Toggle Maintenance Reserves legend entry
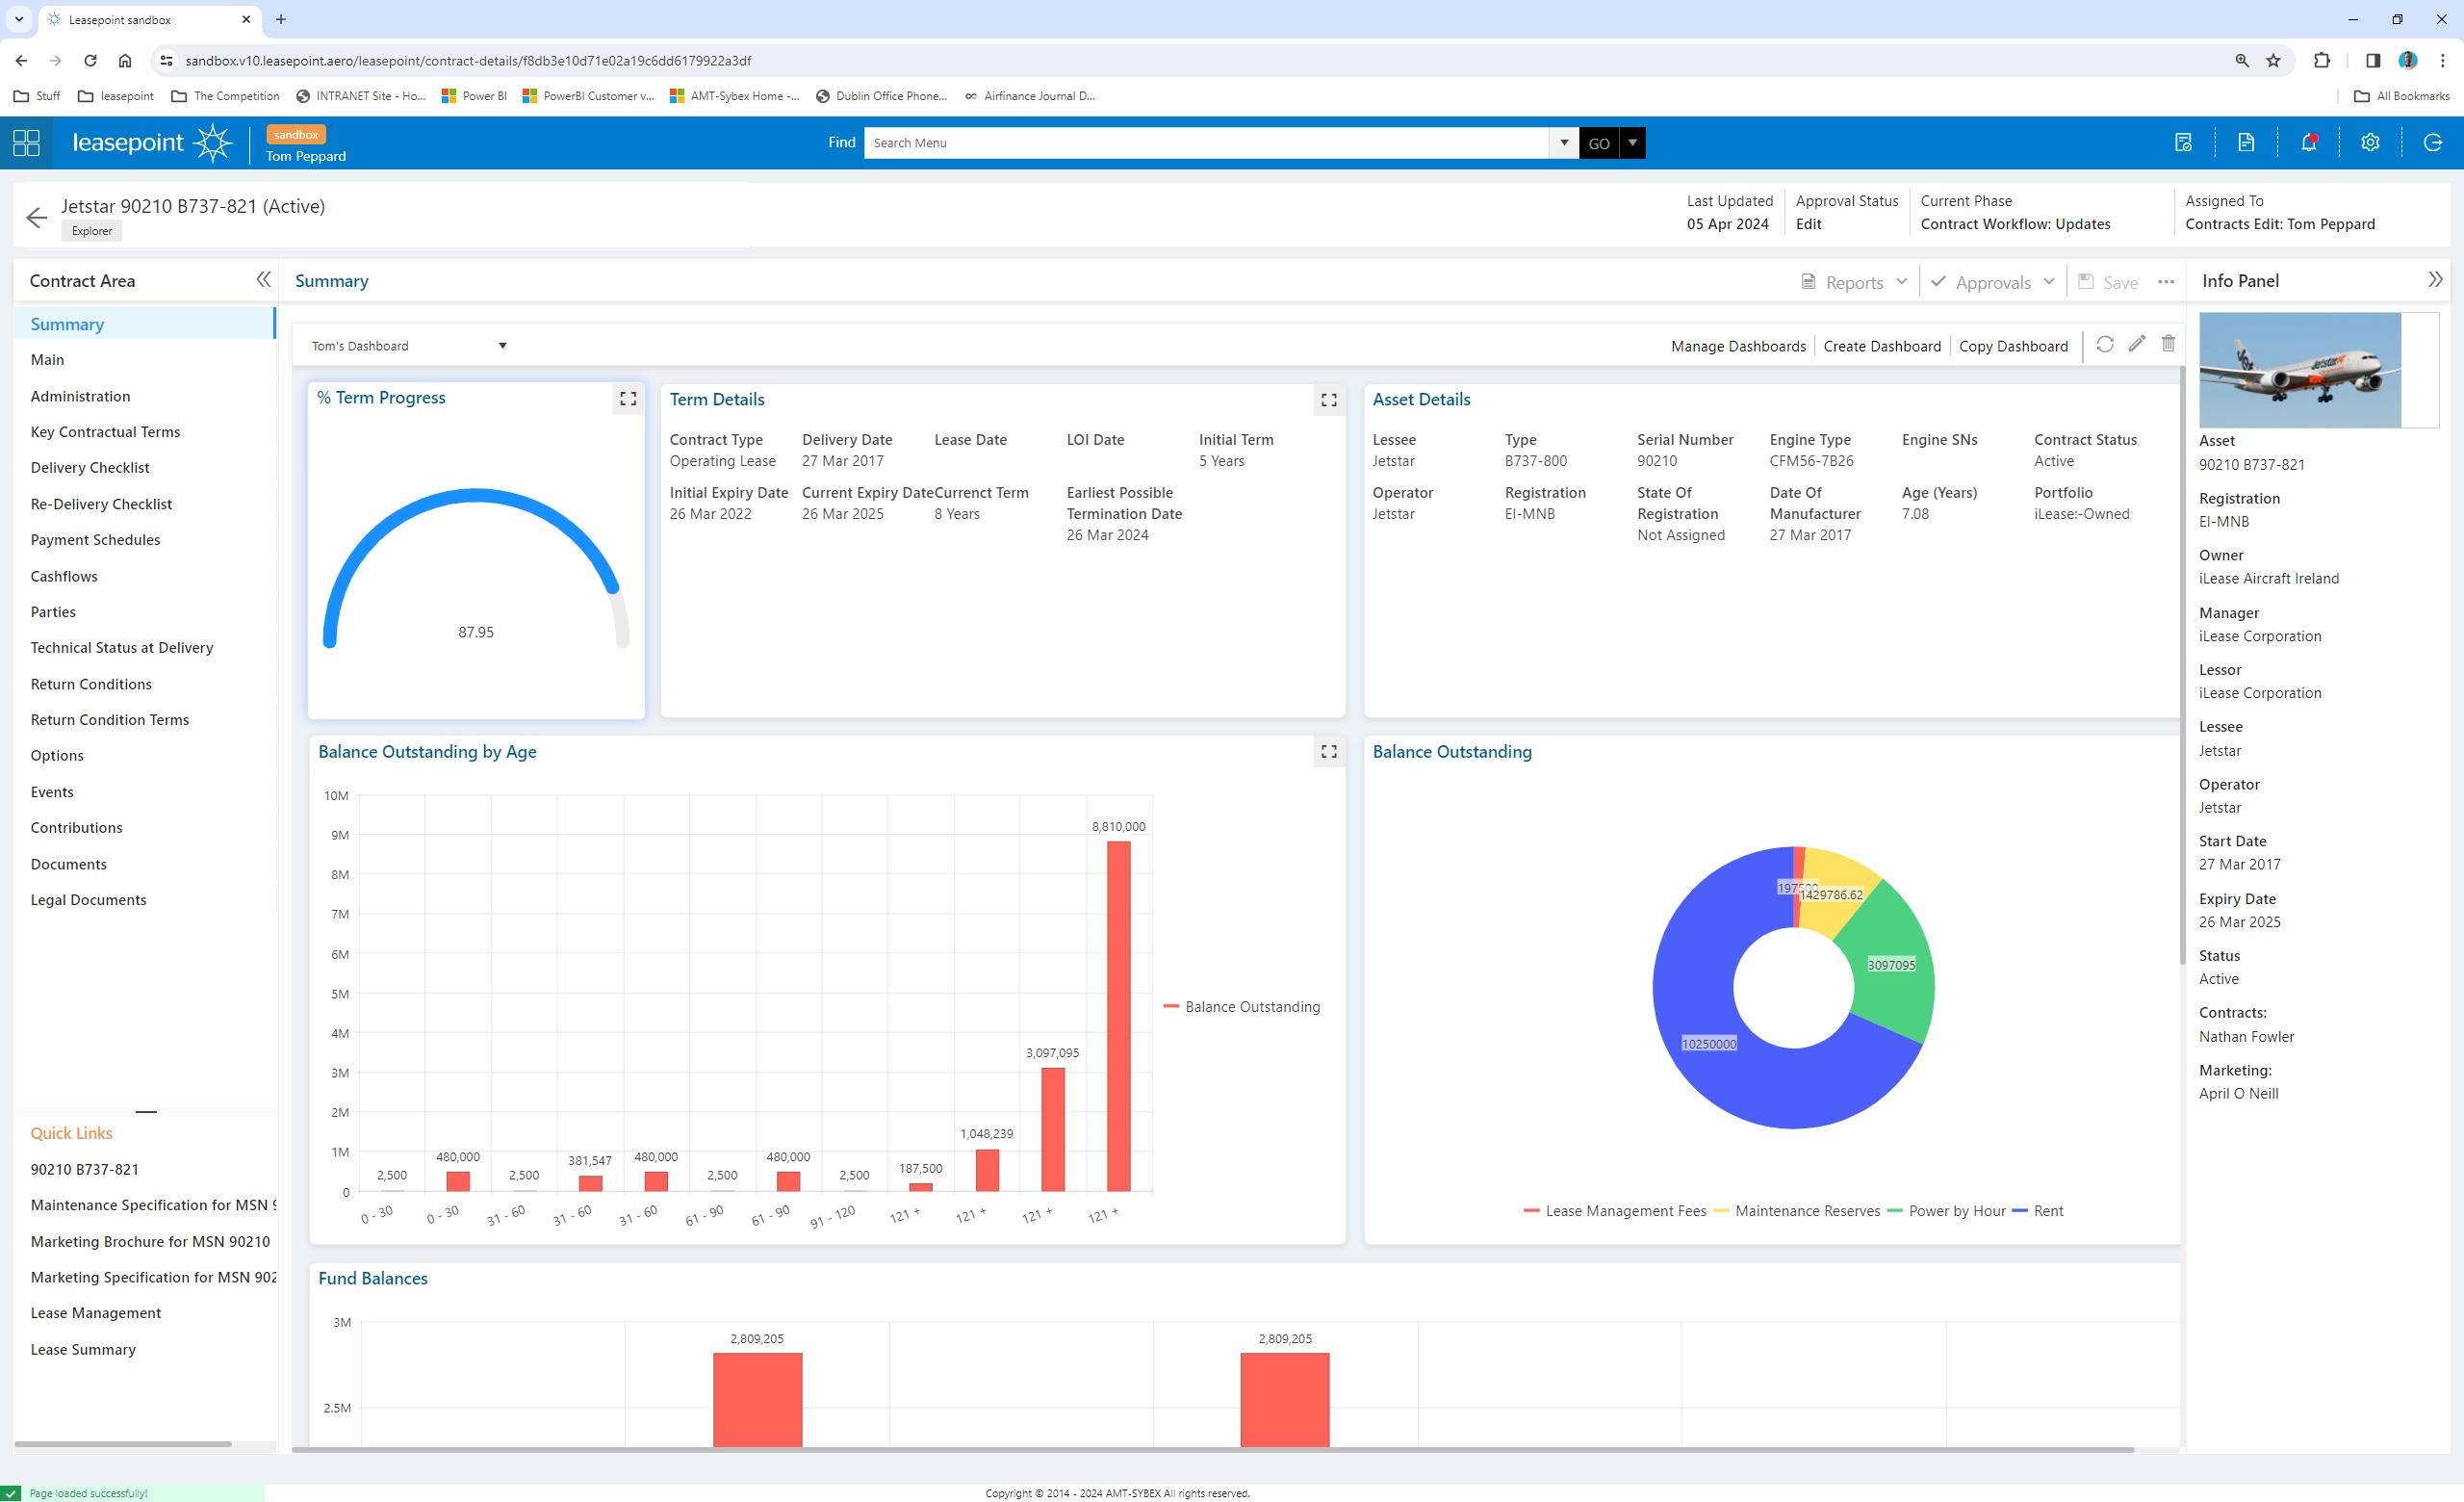The image size is (2464, 1502). [1797, 1211]
